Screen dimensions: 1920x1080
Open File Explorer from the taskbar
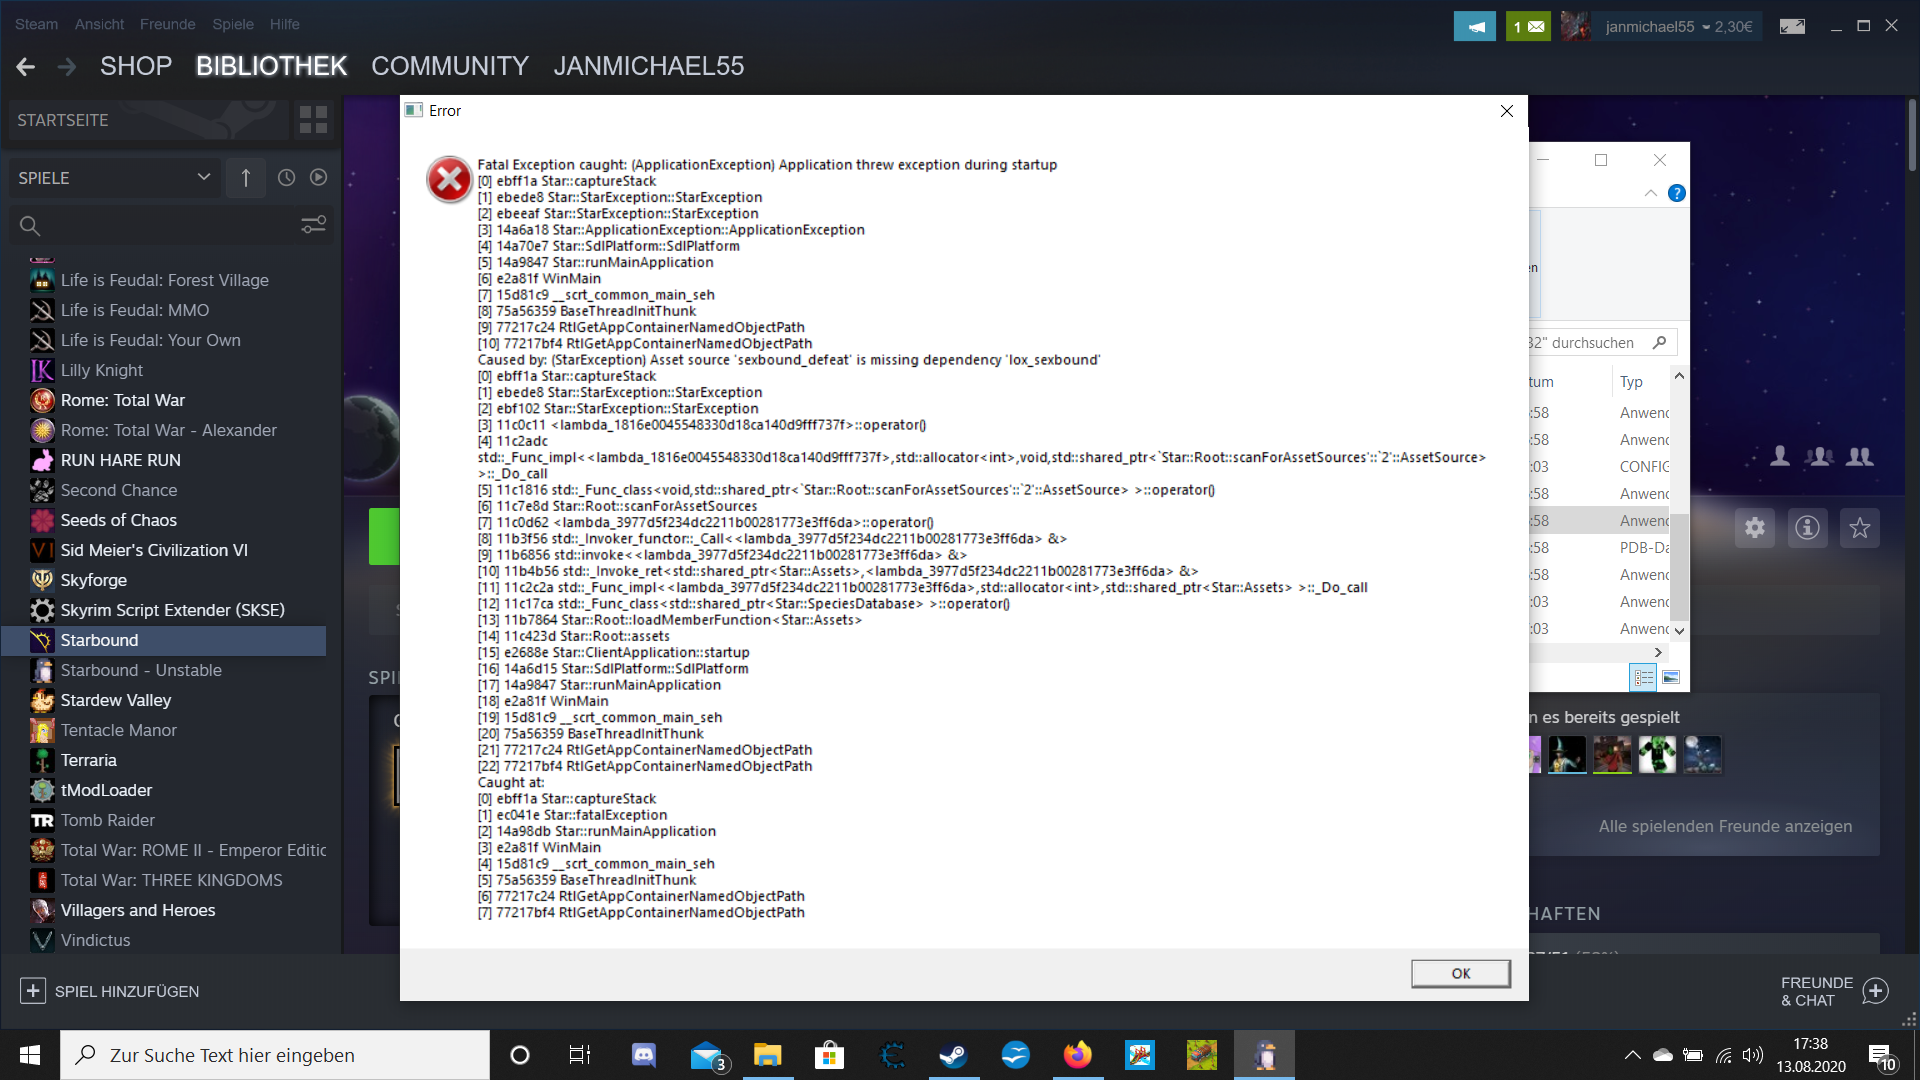pyautogui.click(x=767, y=1055)
